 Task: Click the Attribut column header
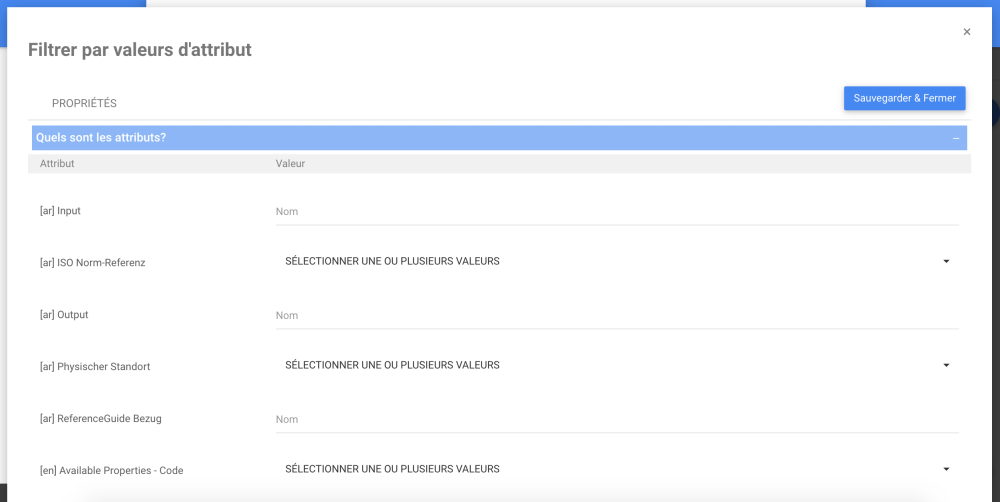click(57, 163)
